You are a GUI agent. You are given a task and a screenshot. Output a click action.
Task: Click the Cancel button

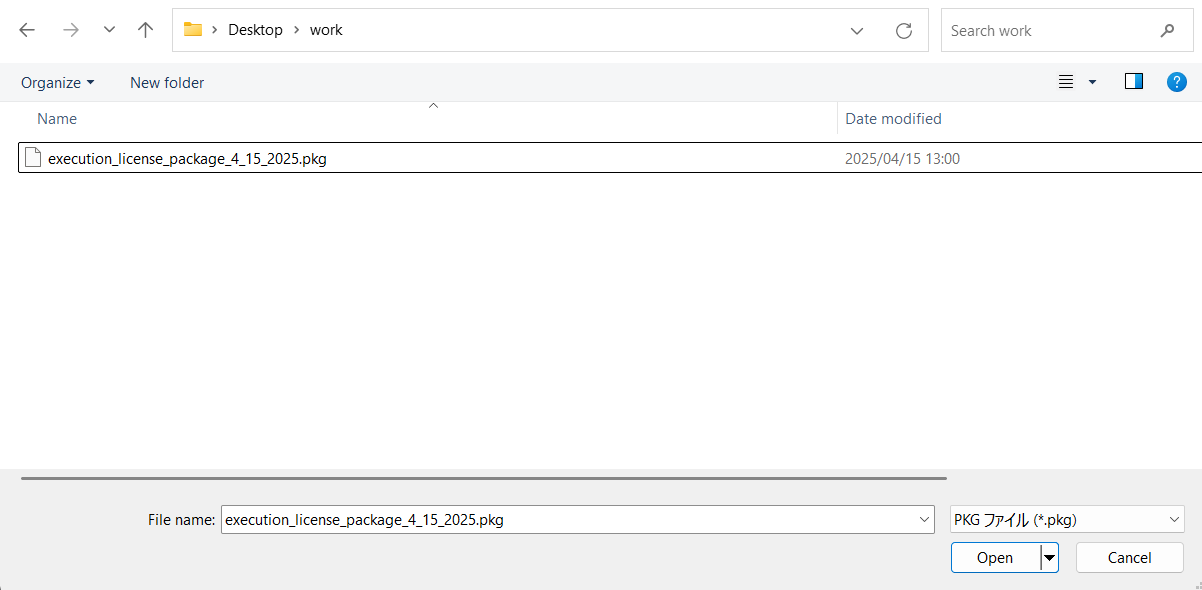tap(1129, 557)
